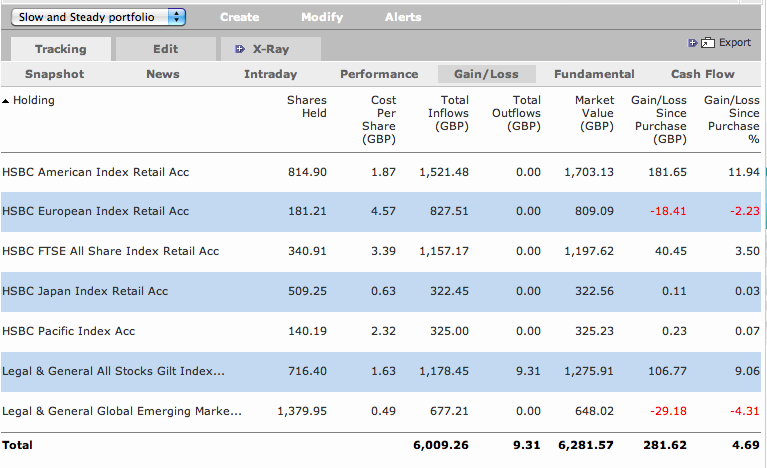Screen dimensions: 767x468
Task: Select the News view
Action: [163, 74]
